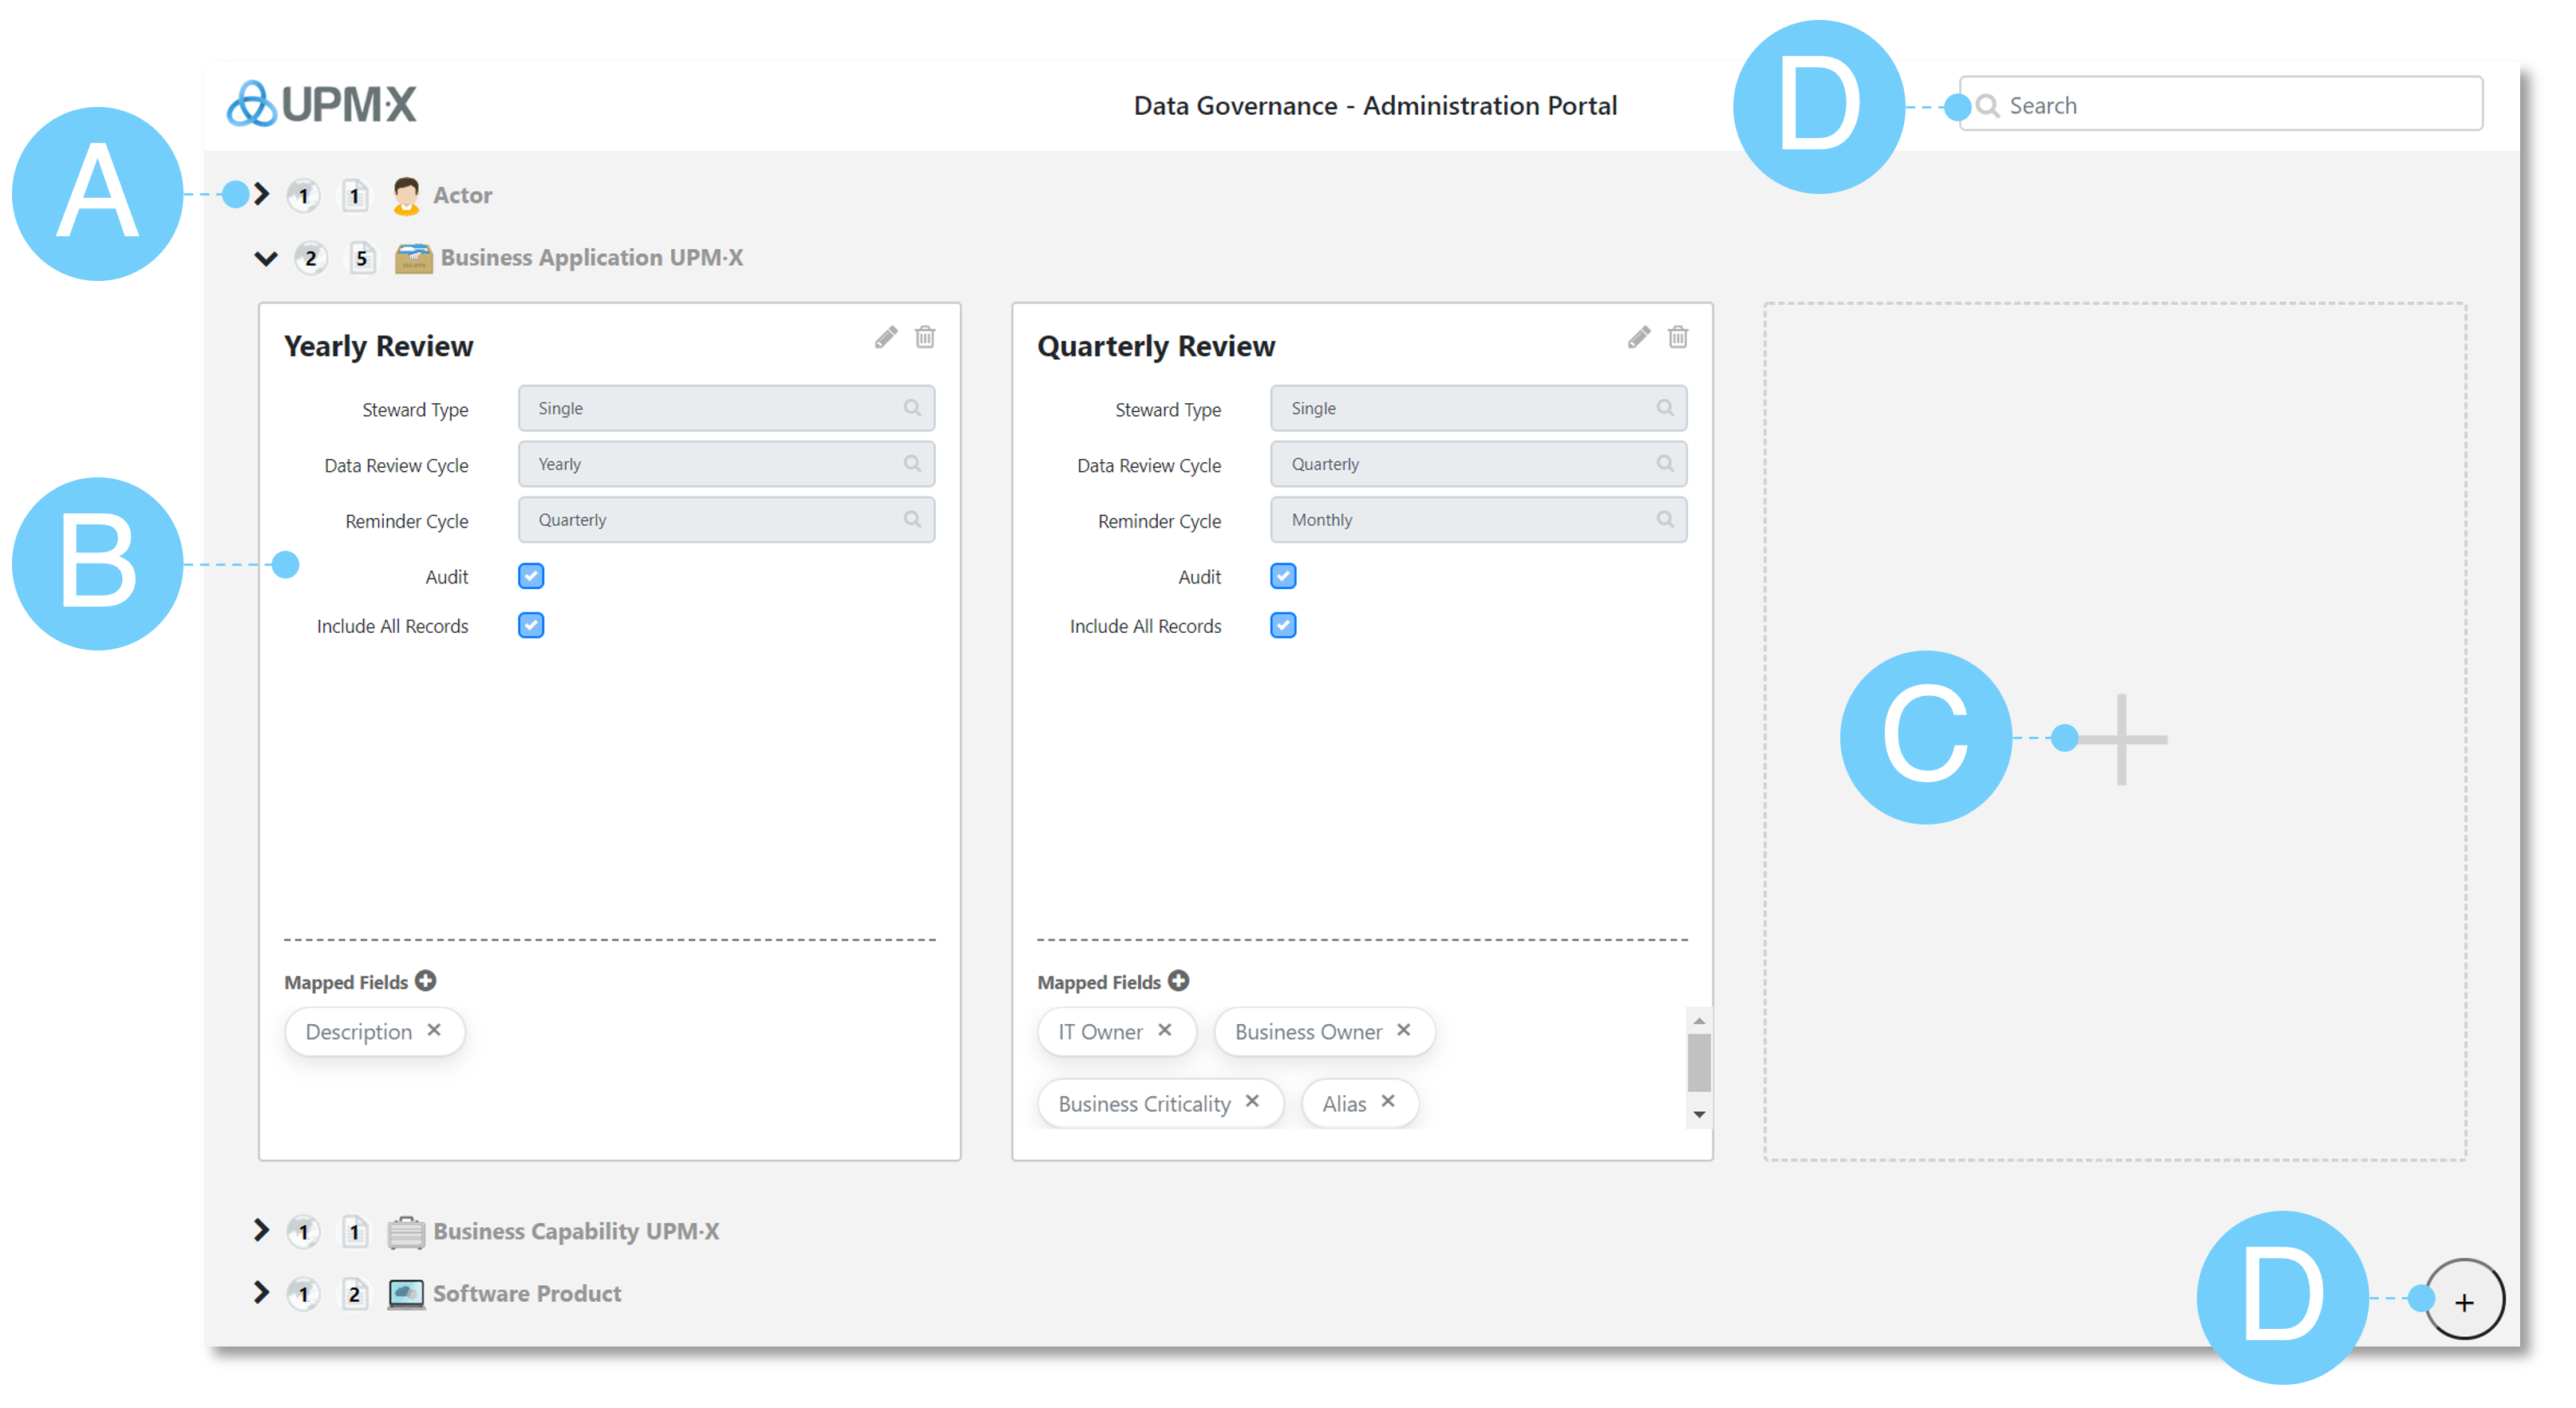The height and width of the screenshot is (1408, 2576).
Task: Click large plus placeholder to add new card
Action: (x=2121, y=739)
